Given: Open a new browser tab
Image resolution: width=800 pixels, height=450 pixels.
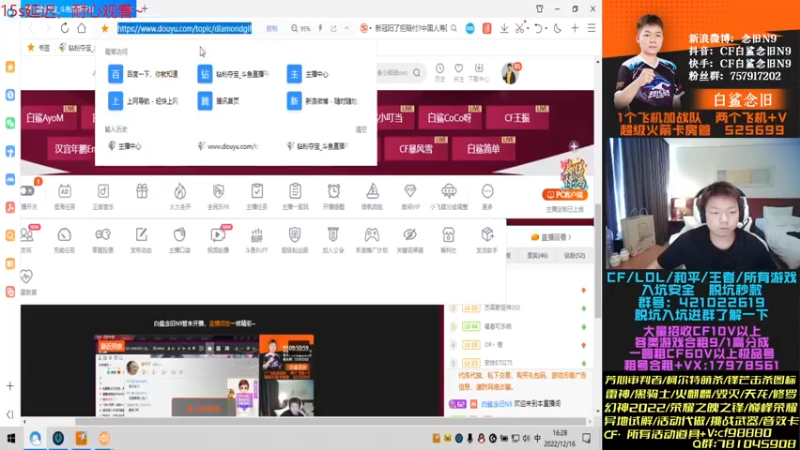Looking at the screenshot, I should [x=144, y=9].
